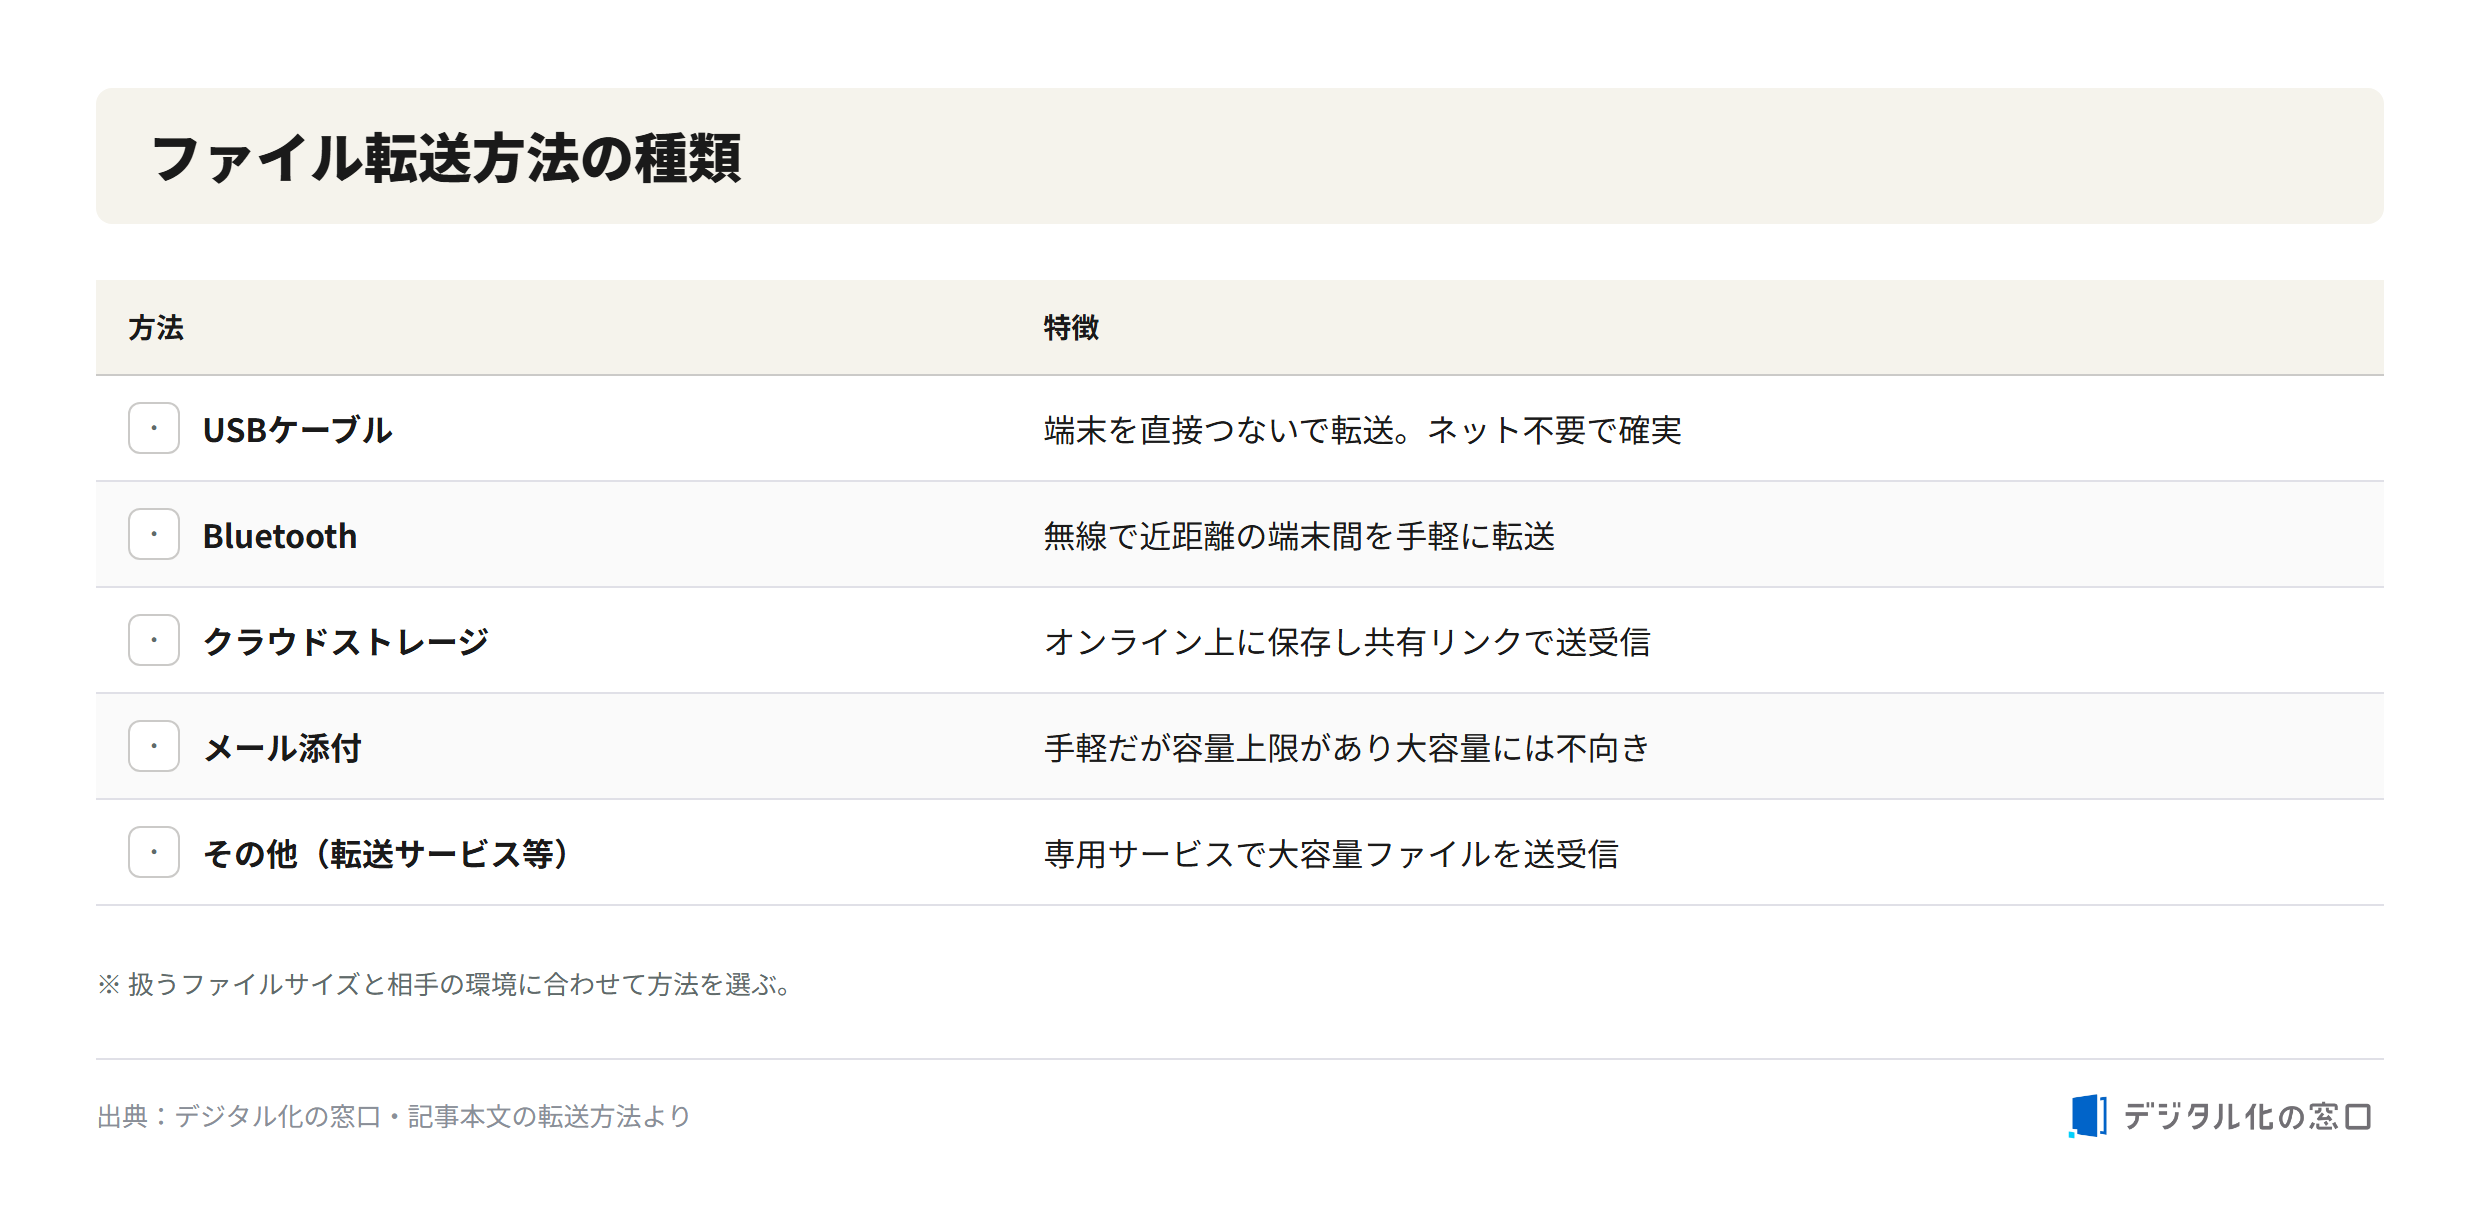Click the ファイル転送方法の種類 title
The image size is (2480, 1232).
[x=446, y=158]
